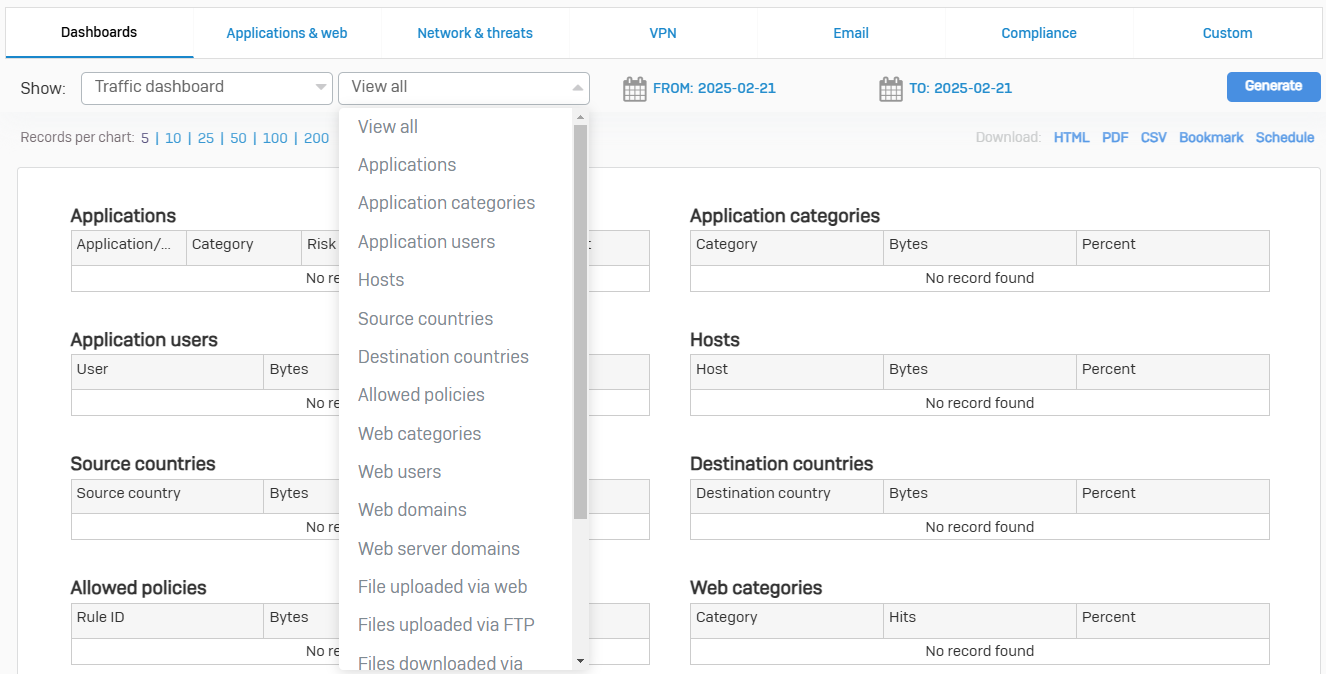Click the FROM date calendar icon

pos(635,89)
